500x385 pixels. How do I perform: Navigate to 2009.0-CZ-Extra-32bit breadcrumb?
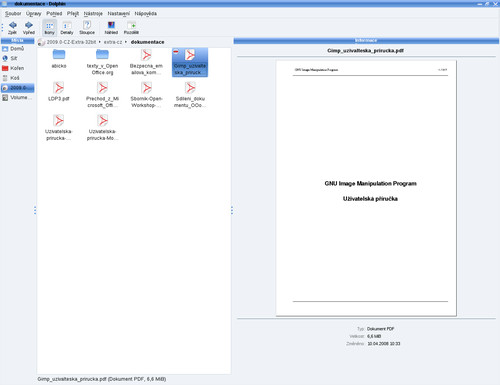click(71, 42)
